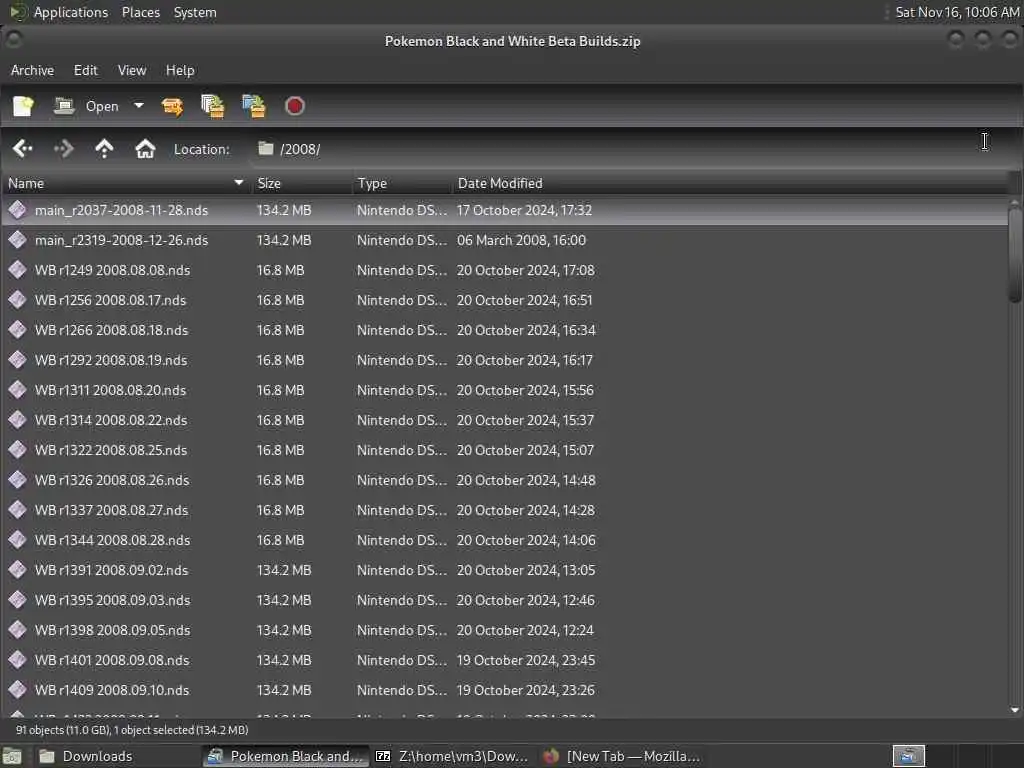Click the Add folder to archive icon
This screenshot has height=768, width=1024.
point(254,106)
